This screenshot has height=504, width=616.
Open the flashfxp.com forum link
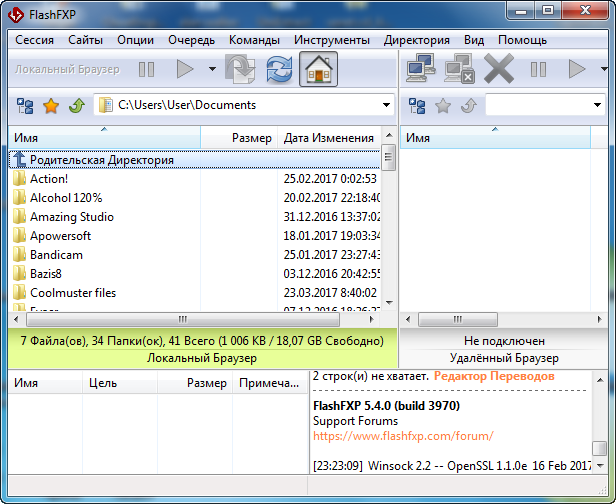403,436
